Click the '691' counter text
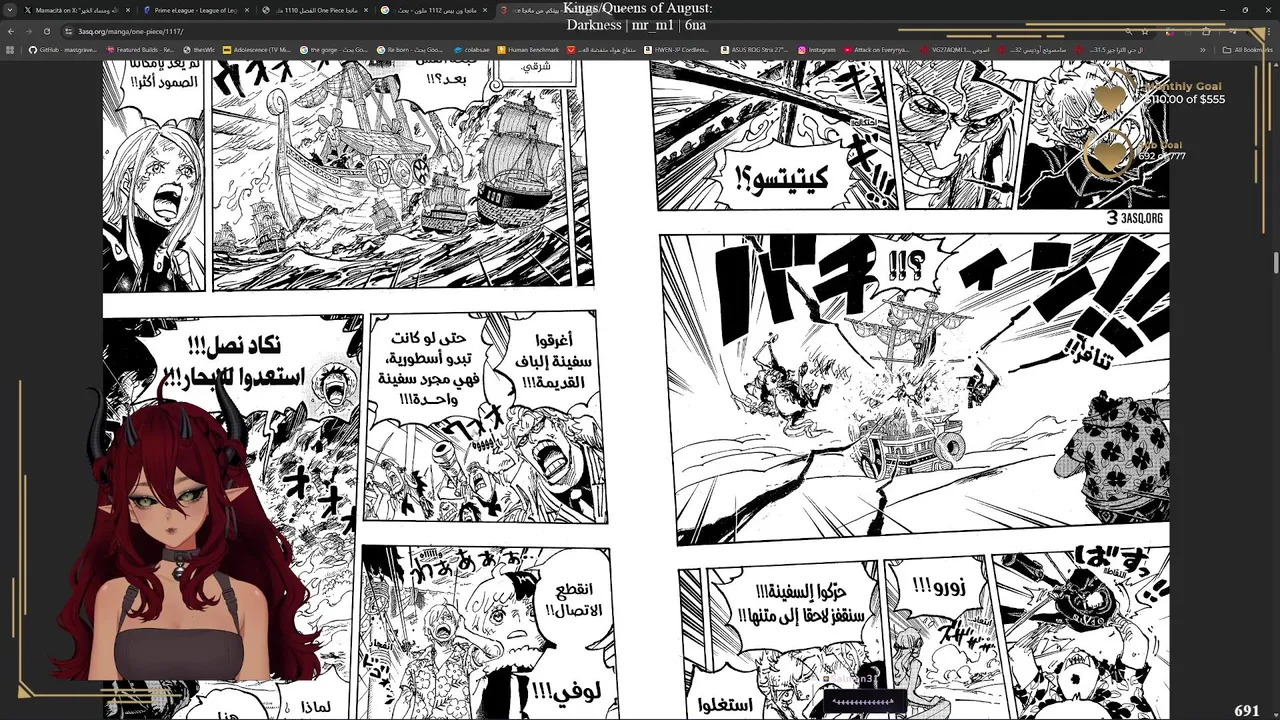1280x720 pixels. click(x=1247, y=710)
